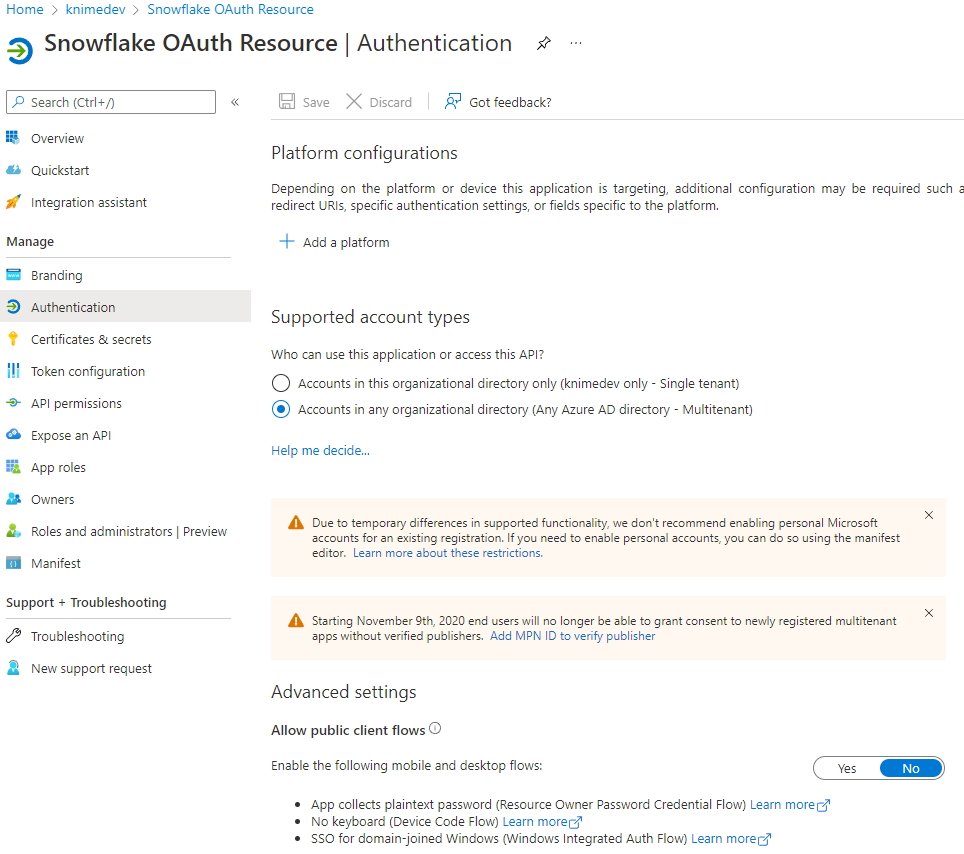Viewport: 964px width, 854px height.
Task: Open the Got feedback? icon
Action: (452, 101)
